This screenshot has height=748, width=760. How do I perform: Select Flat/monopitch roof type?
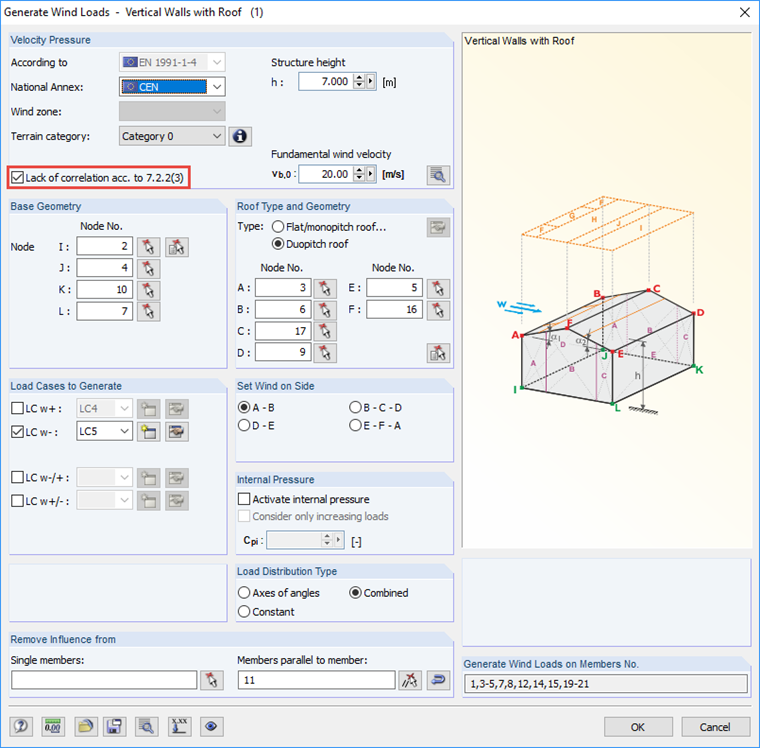pos(278,227)
